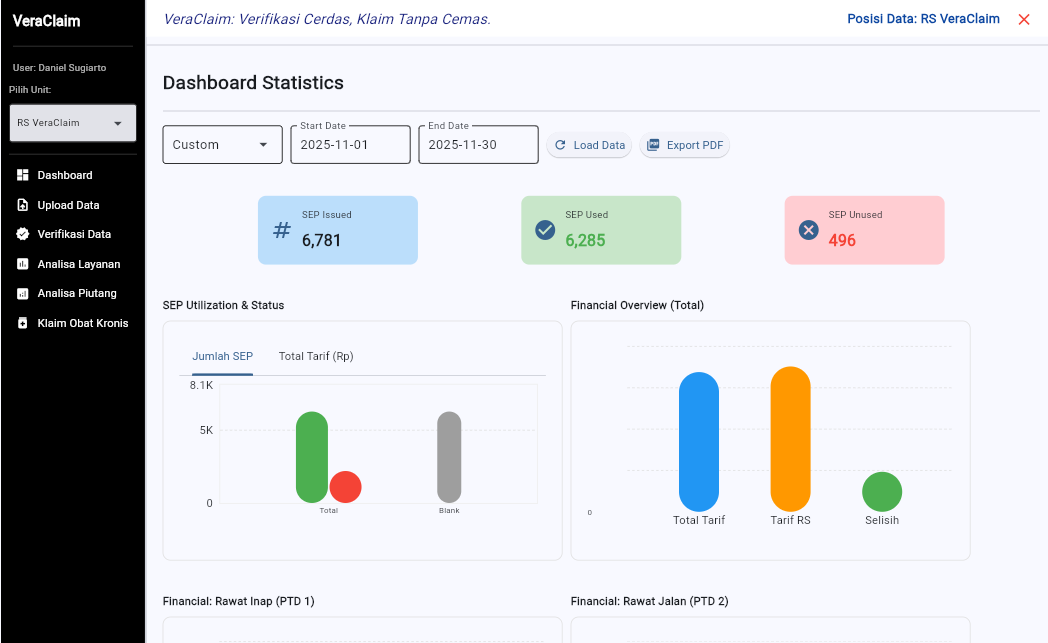This screenshot has width=1048, height=643.
Task: Select the Analisa Layanan chart icon
Action: click(x=22, y=263)
